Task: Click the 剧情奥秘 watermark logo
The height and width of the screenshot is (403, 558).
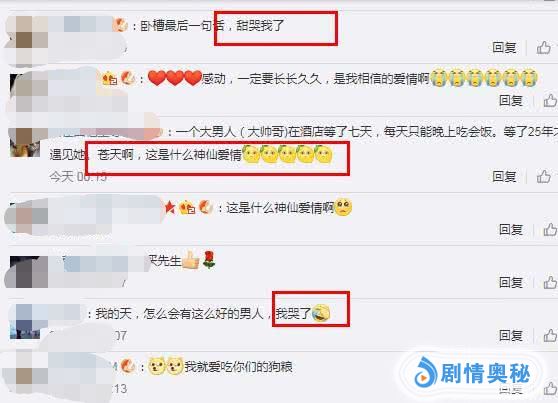Action: point(472,373)
